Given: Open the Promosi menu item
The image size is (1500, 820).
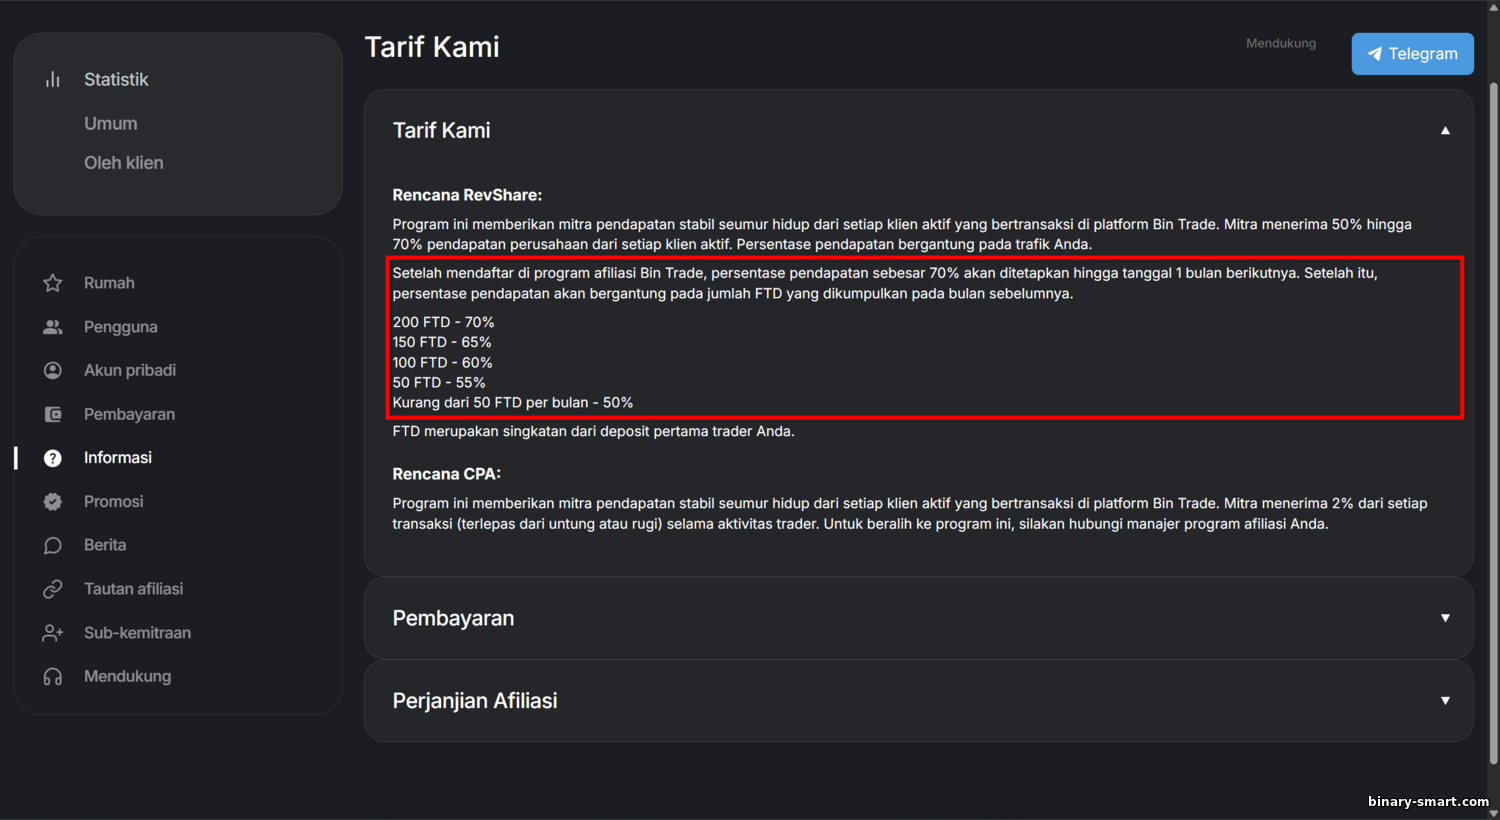Looking at the screenshot, I should click(114, 502).
